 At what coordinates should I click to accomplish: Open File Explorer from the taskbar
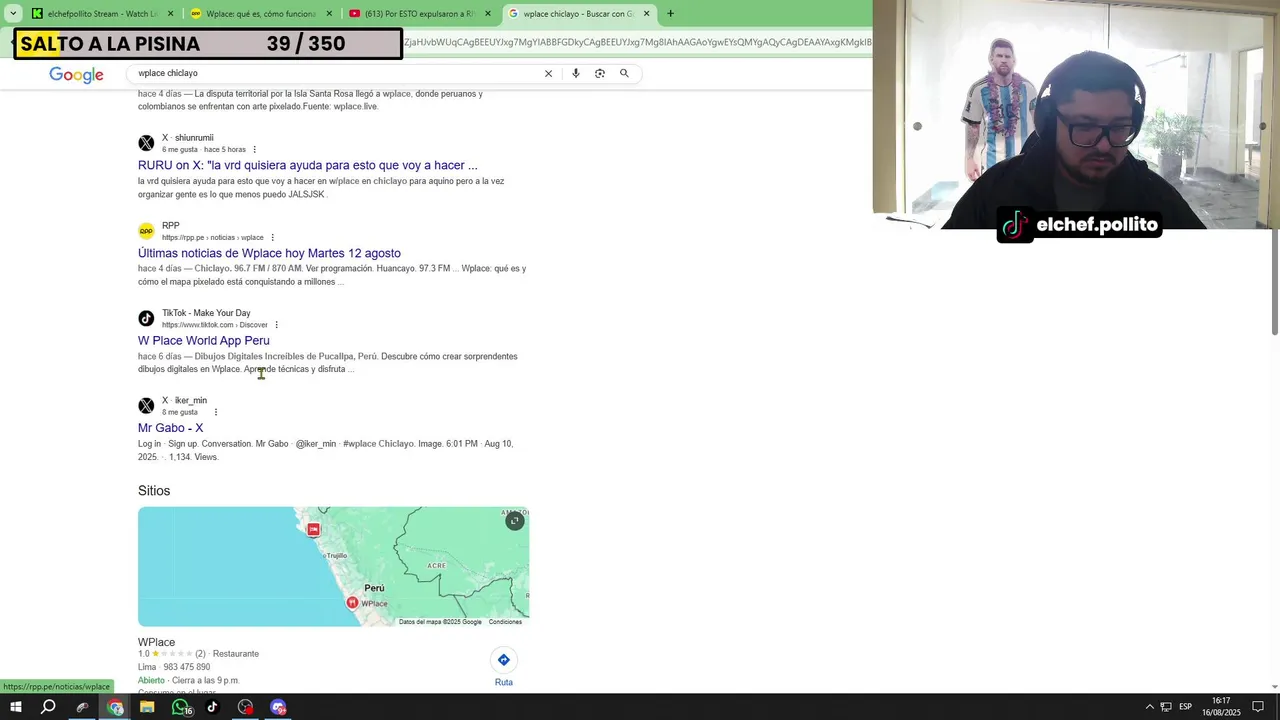click(147, 707)
